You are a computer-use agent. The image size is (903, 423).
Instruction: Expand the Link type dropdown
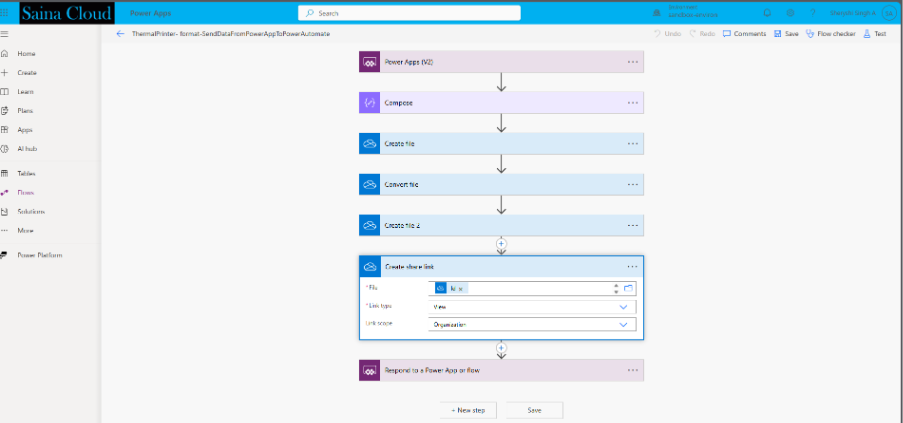[623, 307]
